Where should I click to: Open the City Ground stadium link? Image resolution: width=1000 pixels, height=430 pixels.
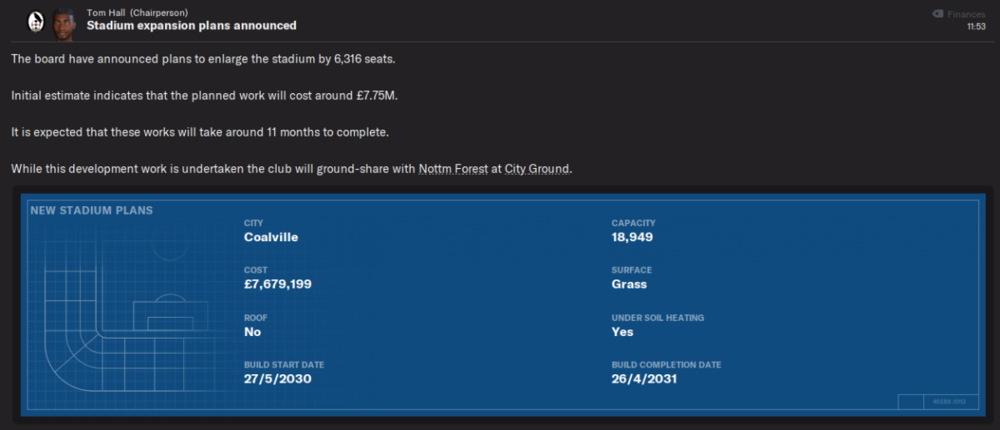tap(535, 170)
